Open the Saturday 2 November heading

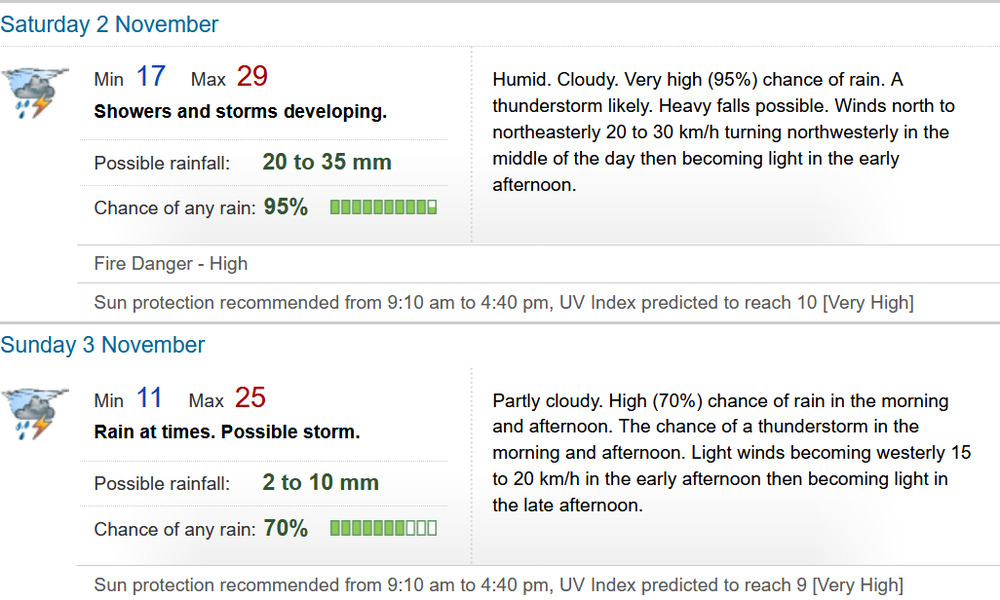tap(109, 24)
